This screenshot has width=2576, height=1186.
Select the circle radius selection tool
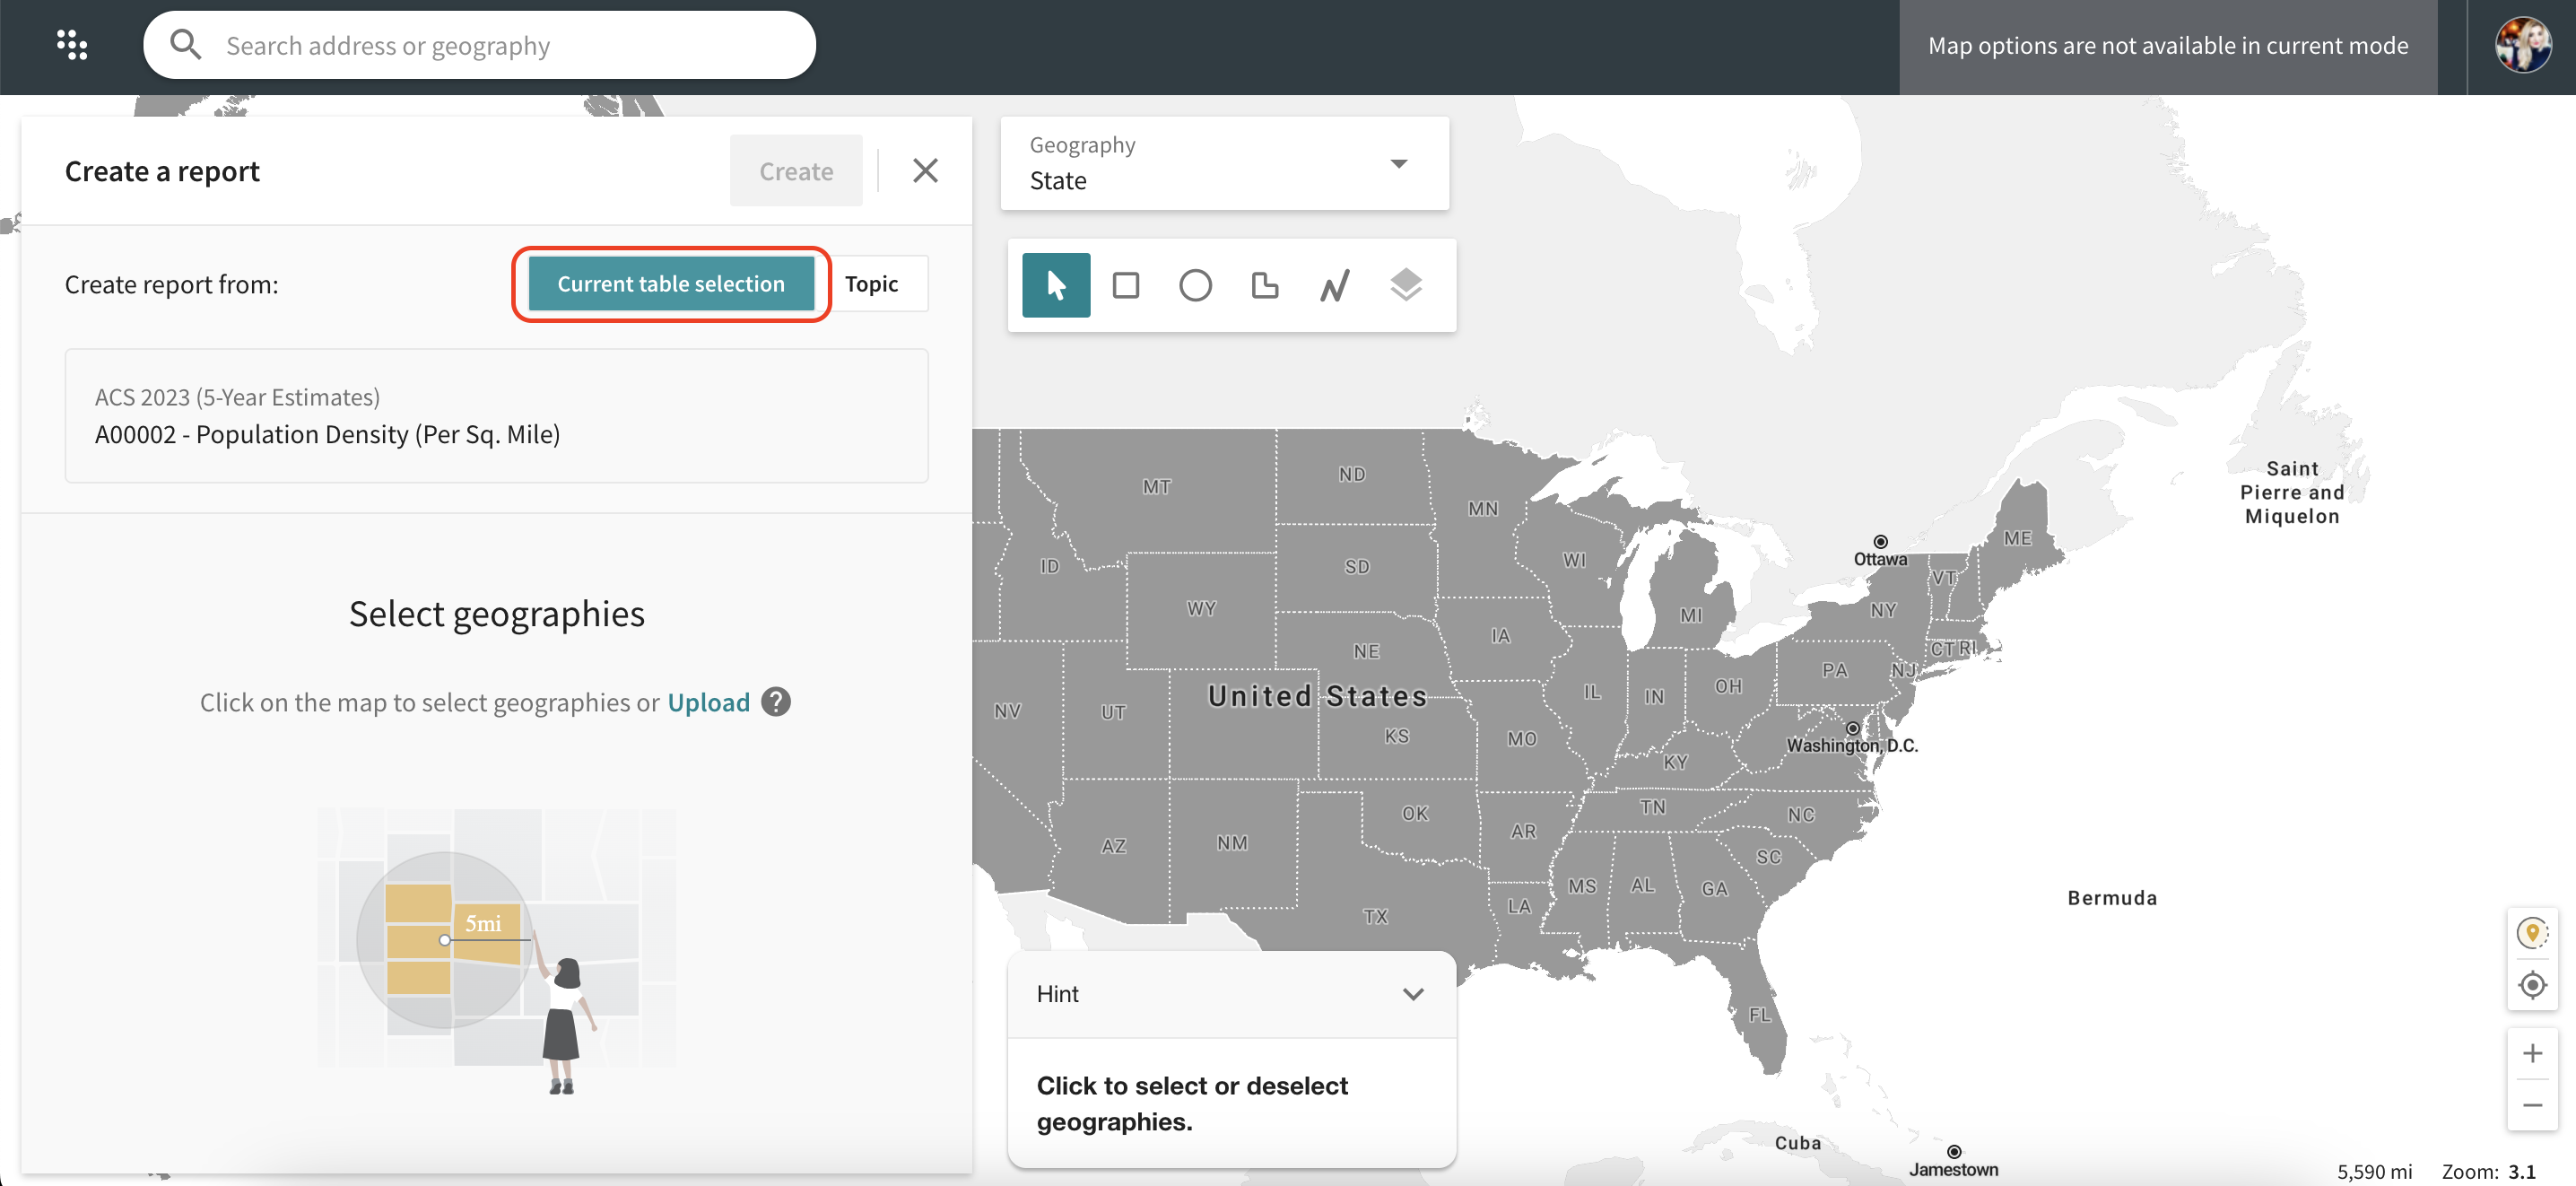click(x=1195, y=285)
